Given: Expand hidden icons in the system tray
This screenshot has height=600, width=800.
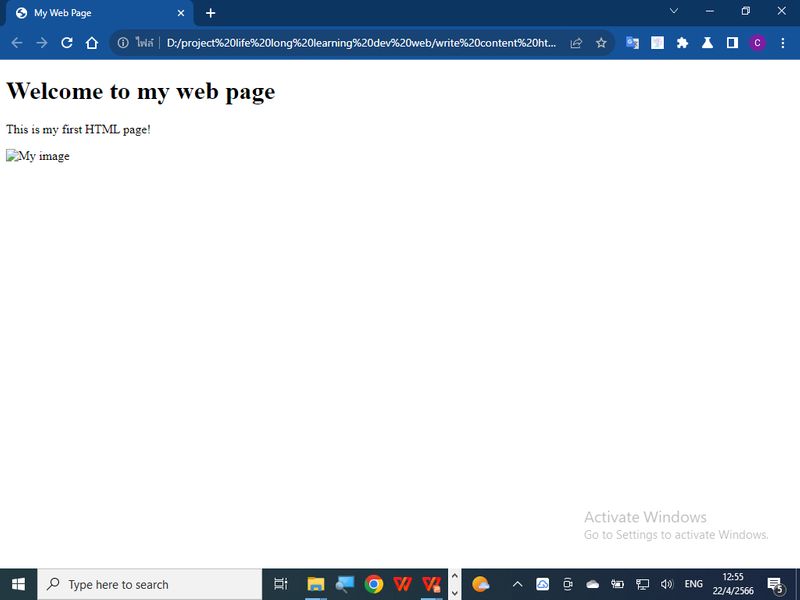Looking at the screenshot, I should click(x=518, y=584).
